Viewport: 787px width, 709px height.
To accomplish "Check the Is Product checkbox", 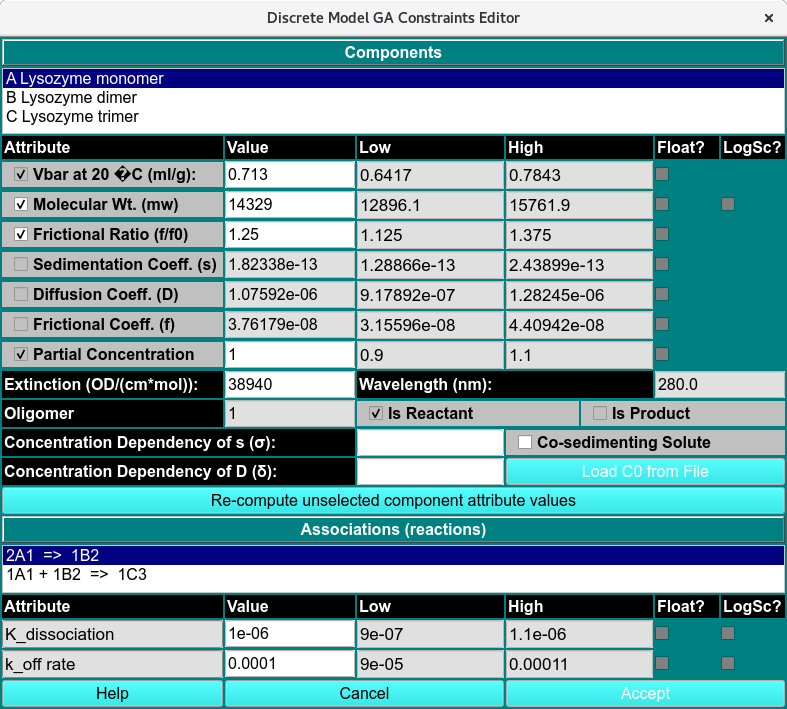I will (599, 413).
